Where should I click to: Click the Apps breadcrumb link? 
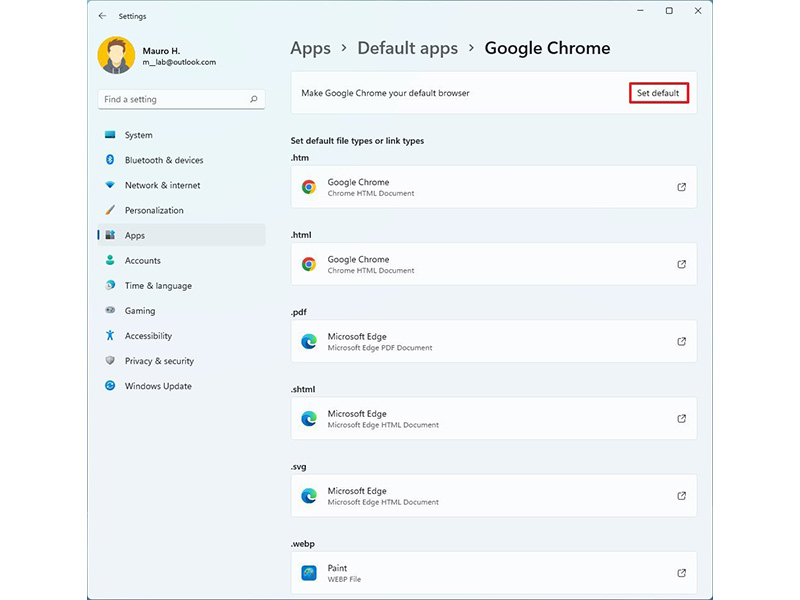tap(310, 48)
